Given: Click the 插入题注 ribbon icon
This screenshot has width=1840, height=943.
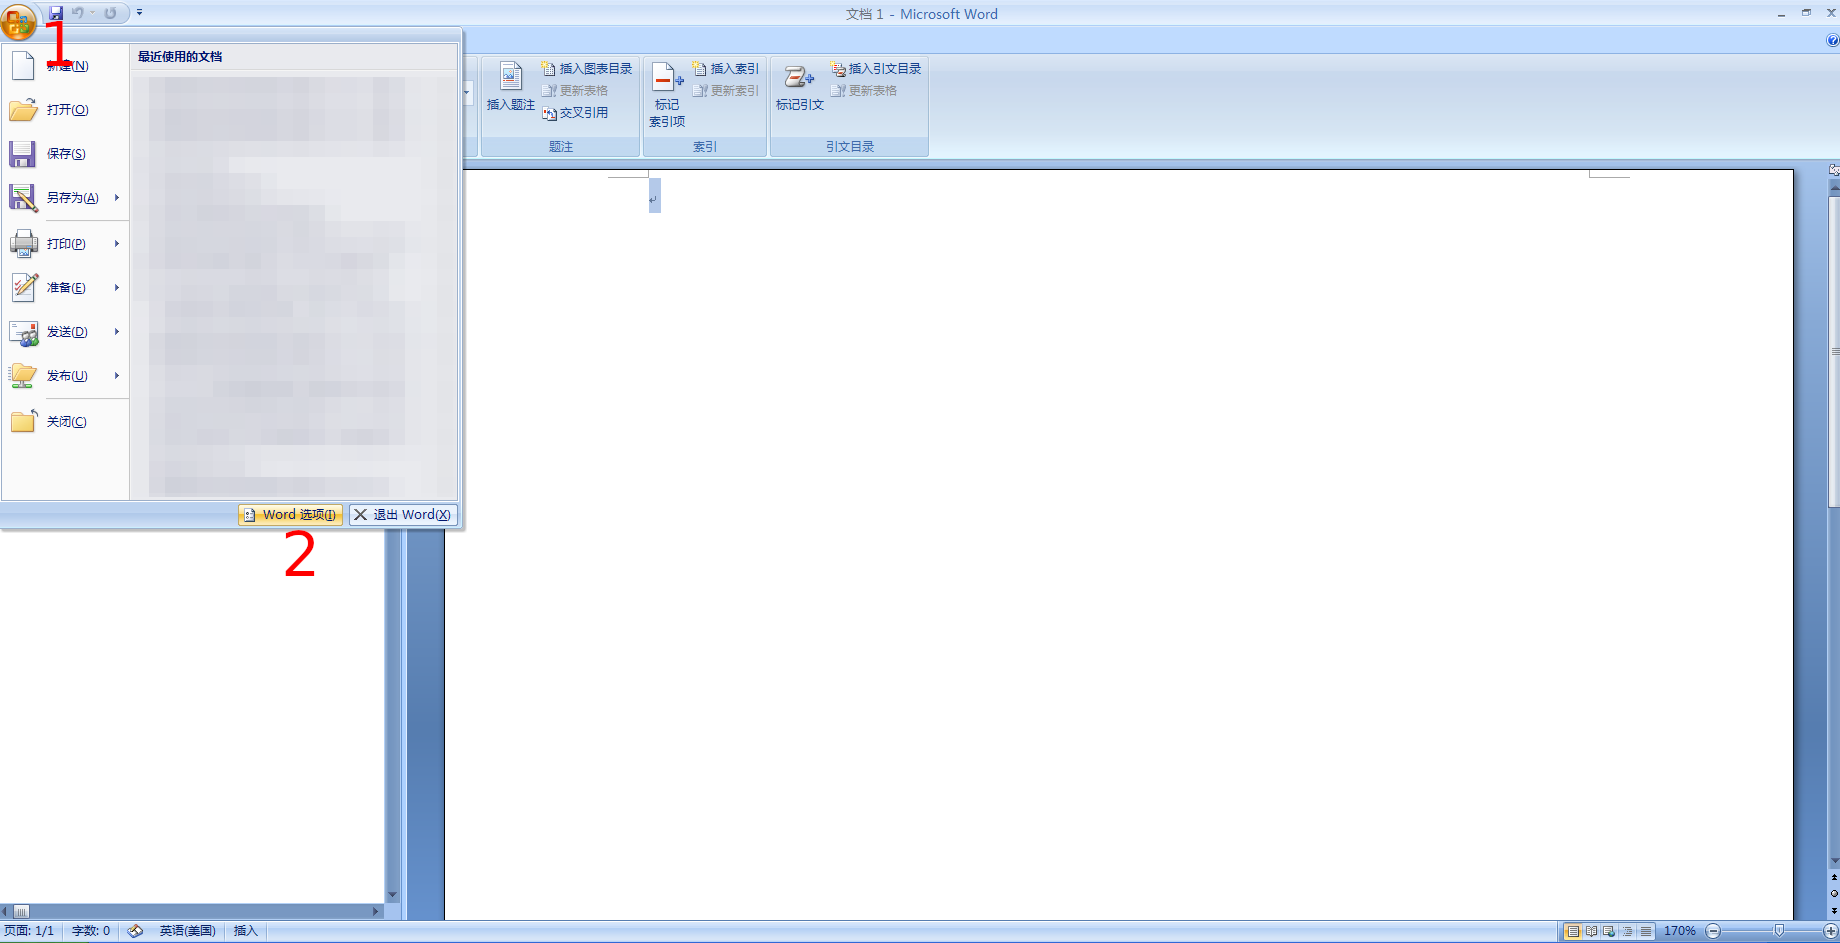Looking at the screenshot, I should 510,86.
